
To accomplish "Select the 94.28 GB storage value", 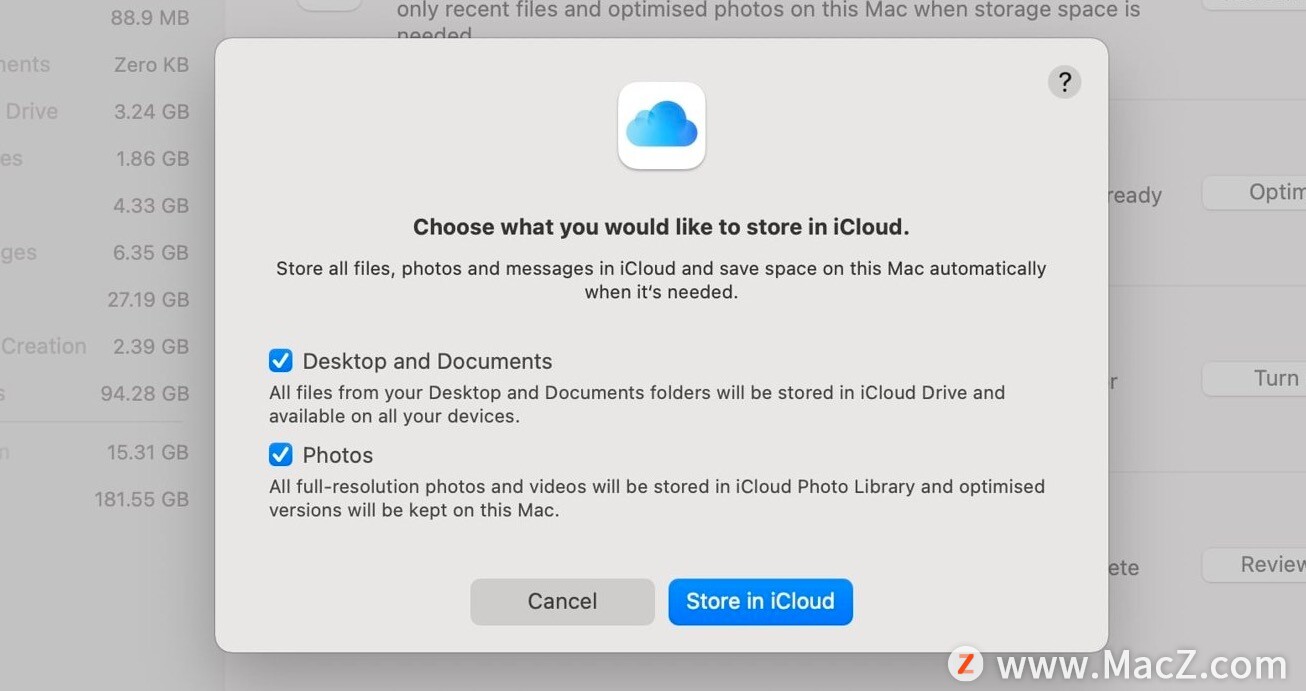I will [x=145, y=394].
